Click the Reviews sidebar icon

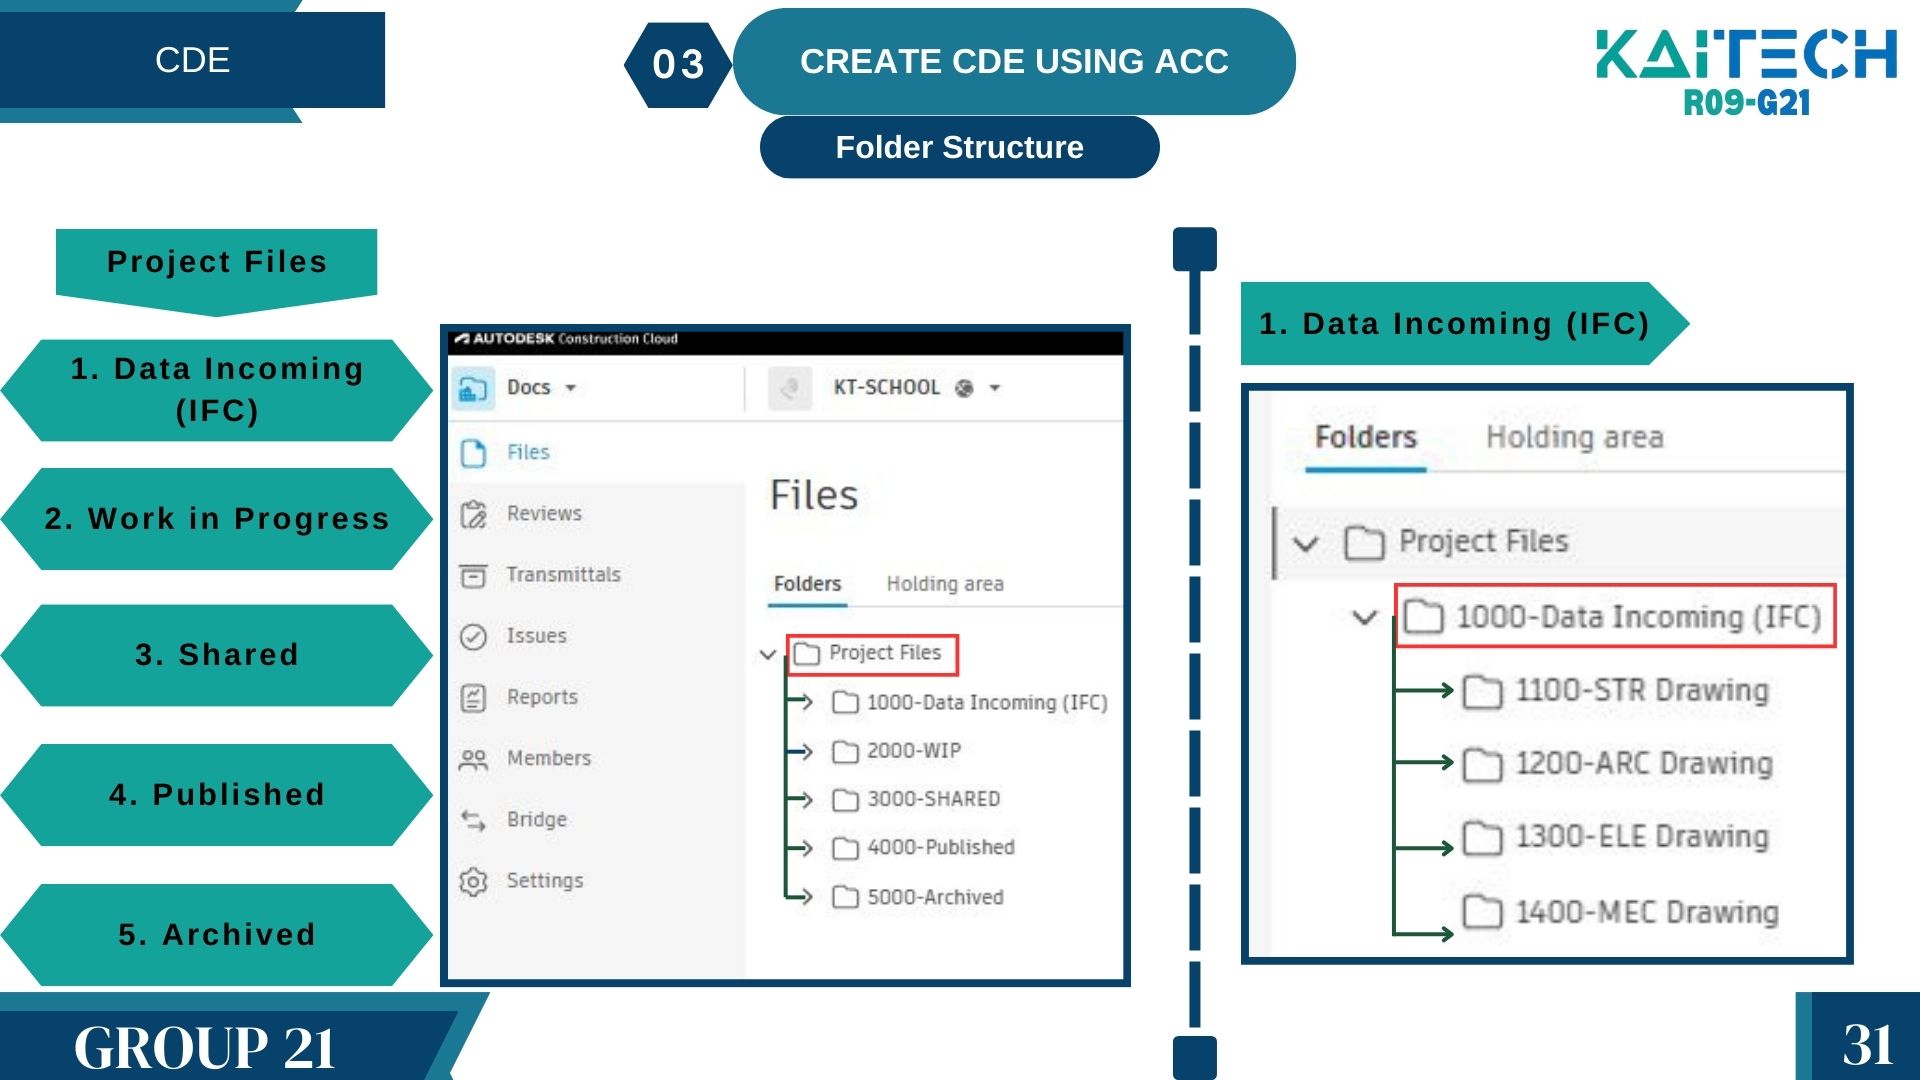[473, 514]
